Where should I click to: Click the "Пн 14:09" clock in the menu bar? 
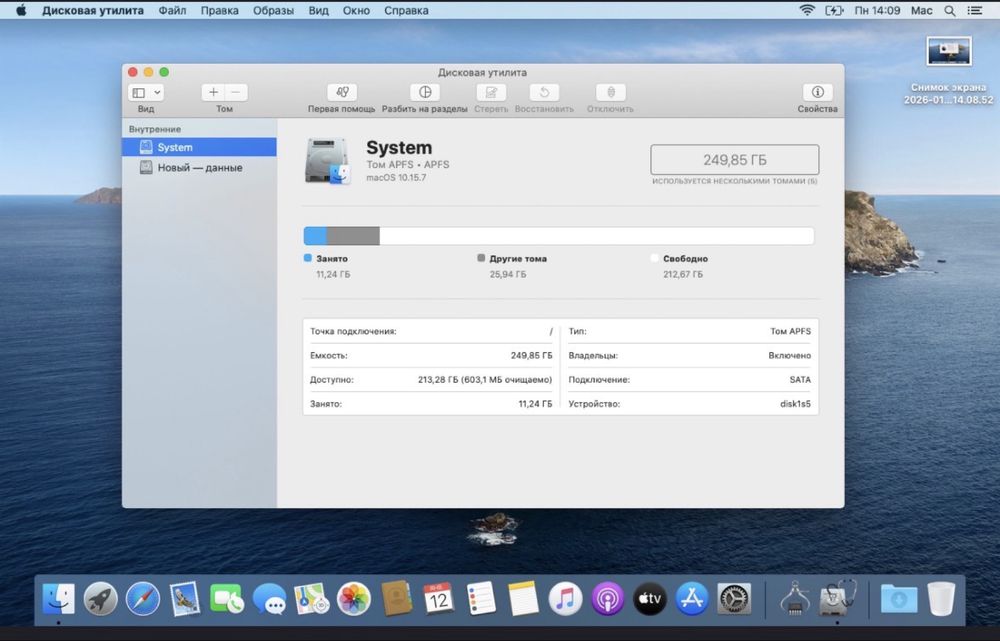point(878,10)
